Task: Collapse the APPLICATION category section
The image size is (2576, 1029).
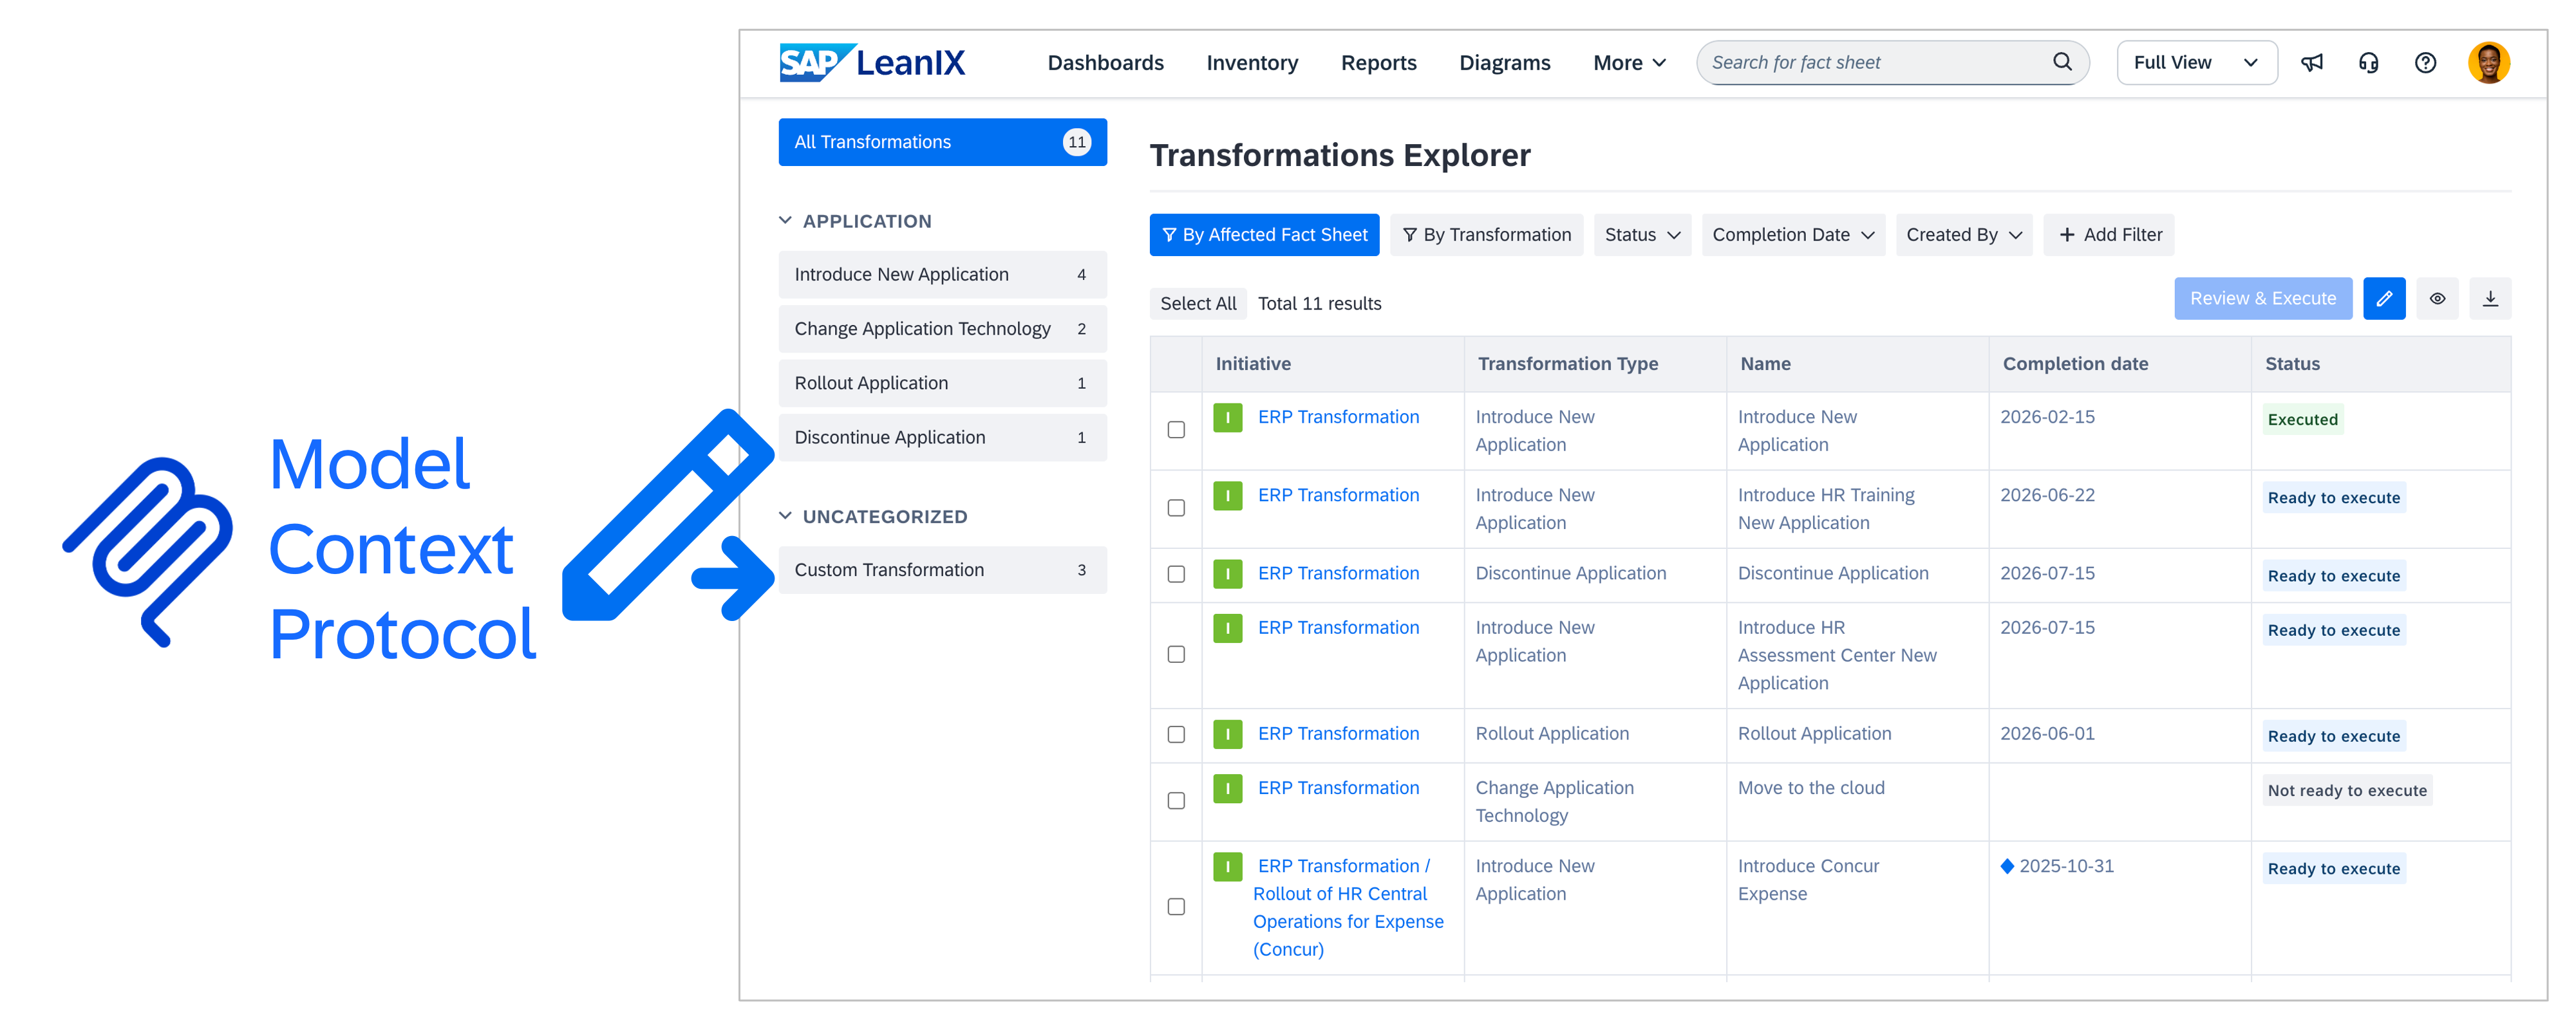Action: (x=786, y=221)
